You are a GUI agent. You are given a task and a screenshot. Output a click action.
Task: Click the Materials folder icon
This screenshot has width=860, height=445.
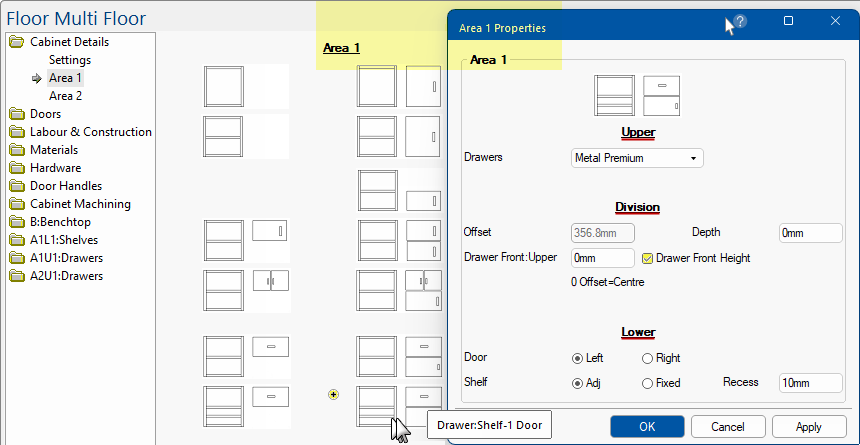point(18,150)
